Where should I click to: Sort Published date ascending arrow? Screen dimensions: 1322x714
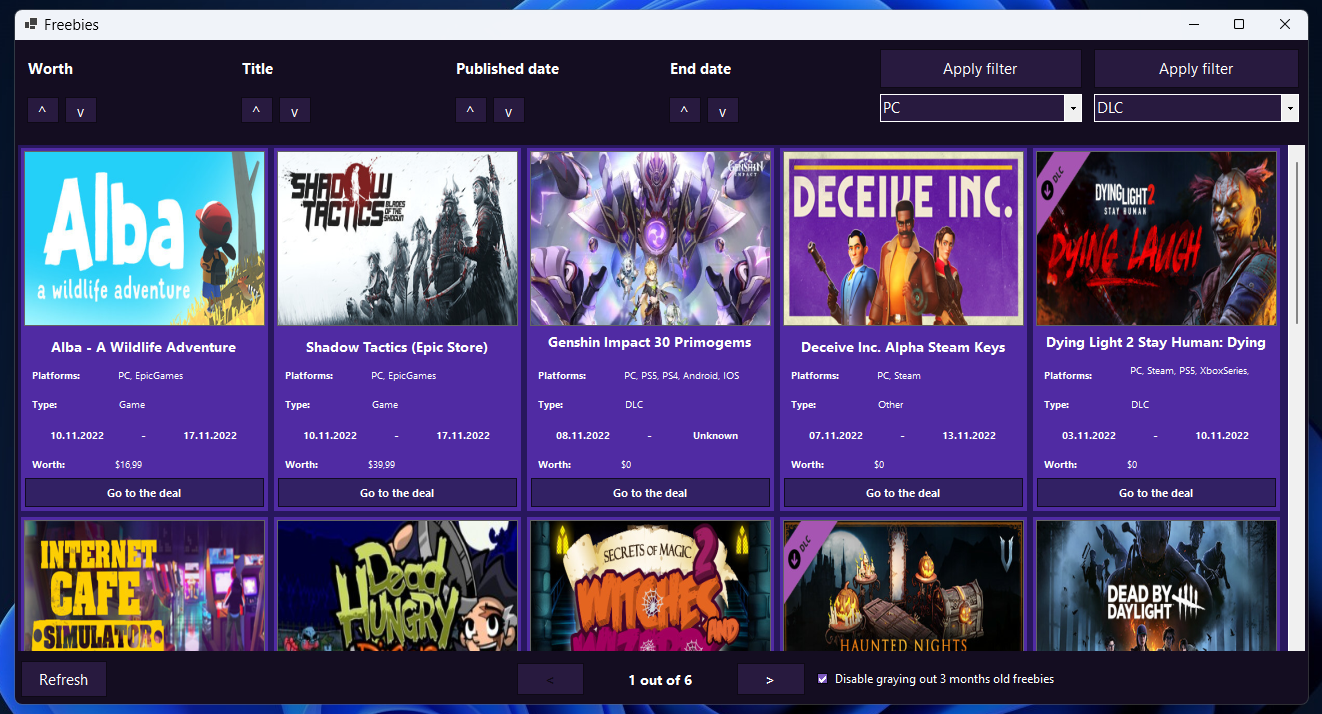tap(470, 110)
